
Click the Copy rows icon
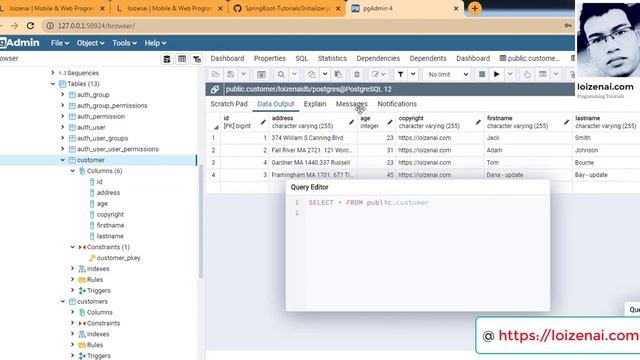click(312, 74)
